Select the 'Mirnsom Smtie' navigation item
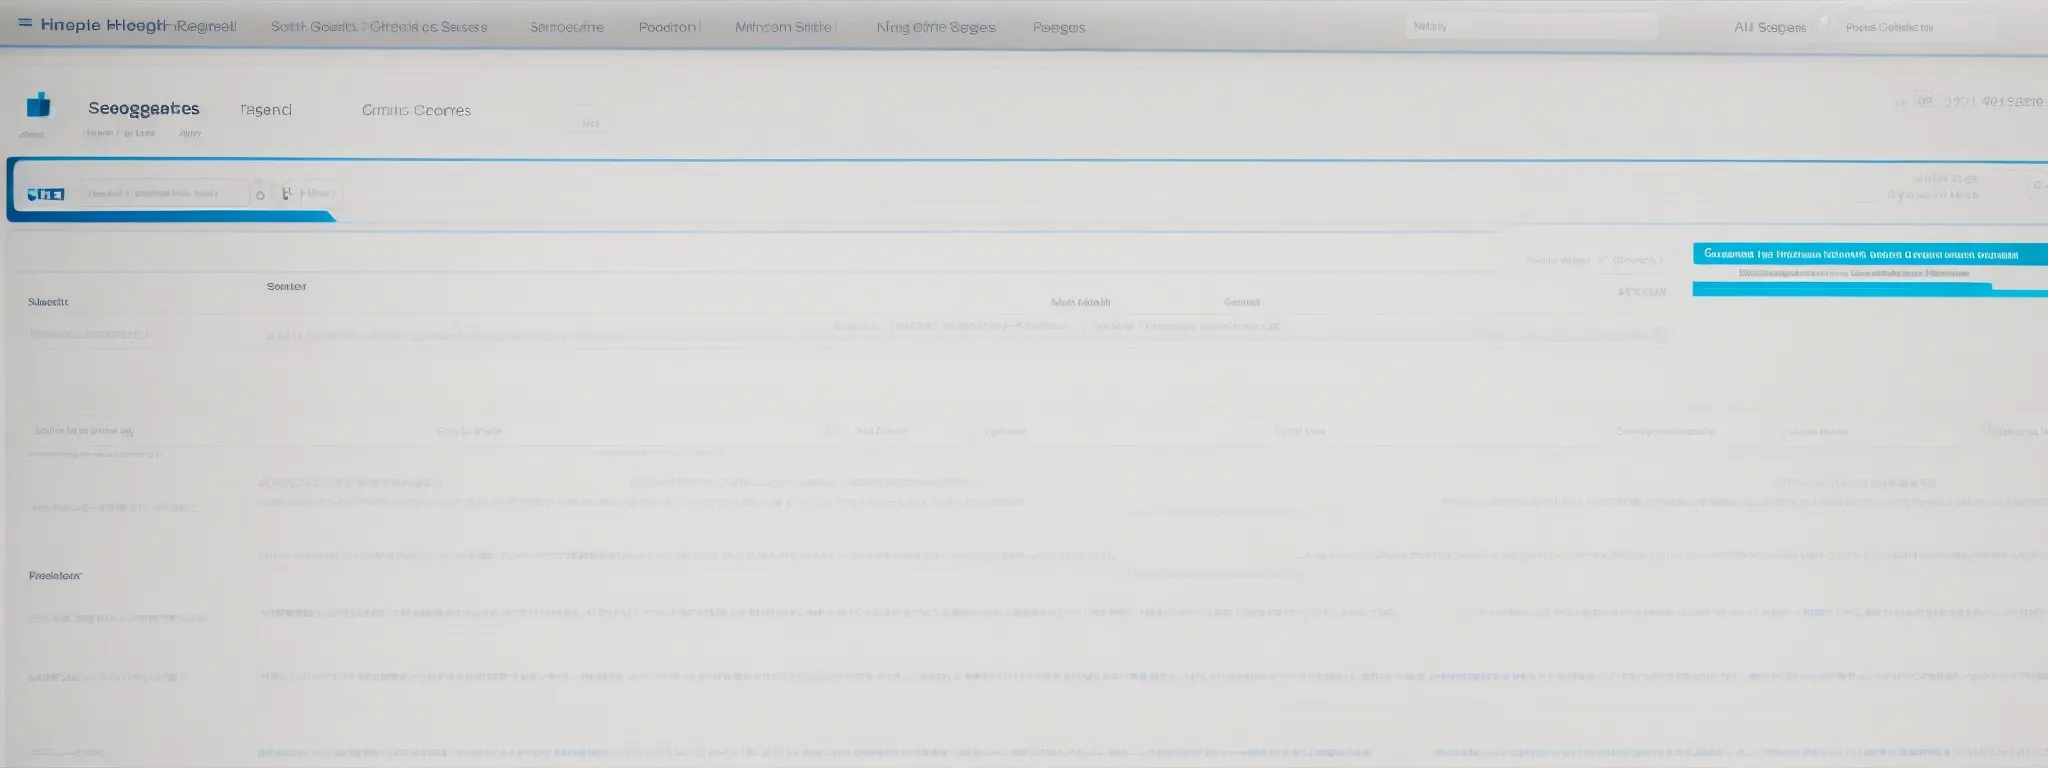This screenshot has height=768, width=2048. click(783, 27)
